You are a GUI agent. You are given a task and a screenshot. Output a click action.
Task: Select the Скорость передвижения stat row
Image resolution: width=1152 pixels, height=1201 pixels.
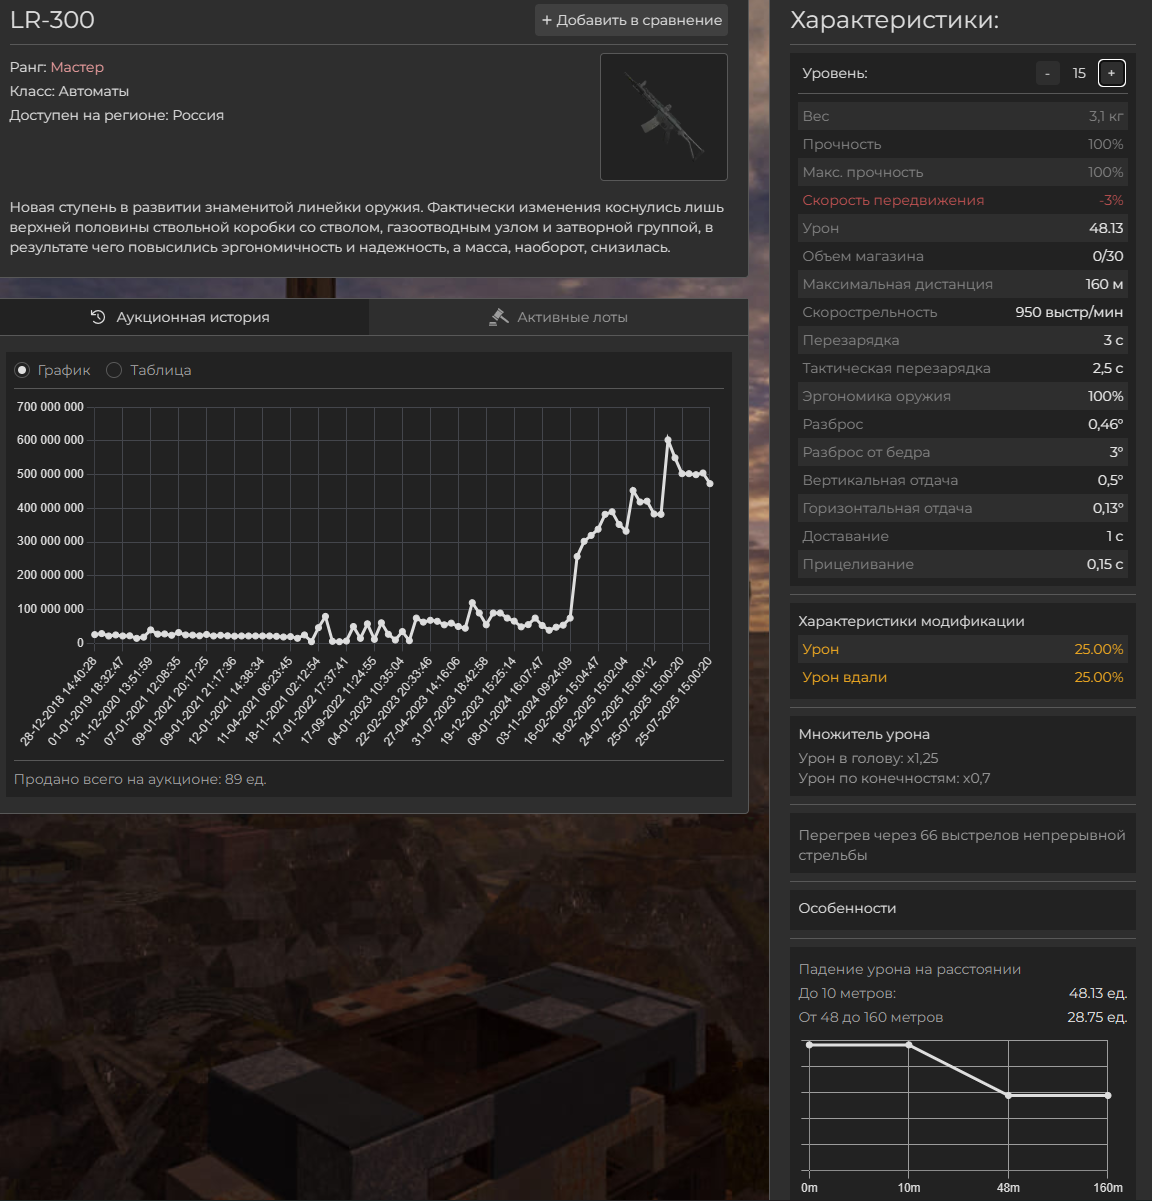tap(962, 200)
